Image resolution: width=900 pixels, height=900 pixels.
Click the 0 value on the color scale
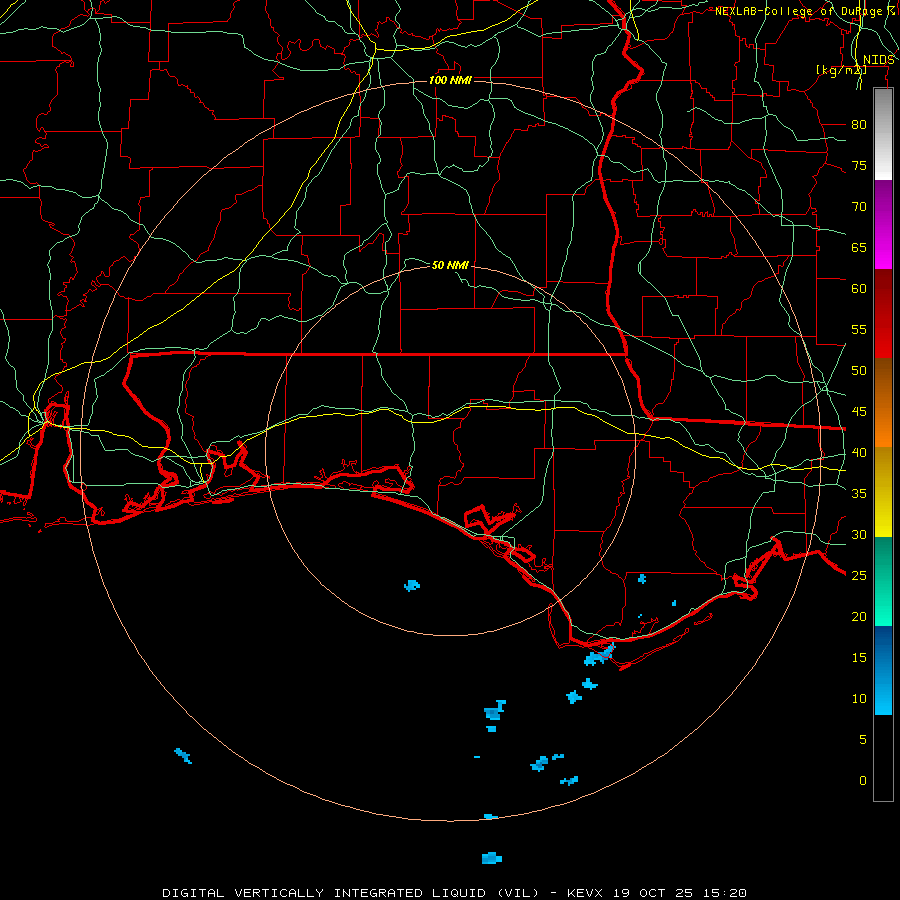click(x=863, y=781)
